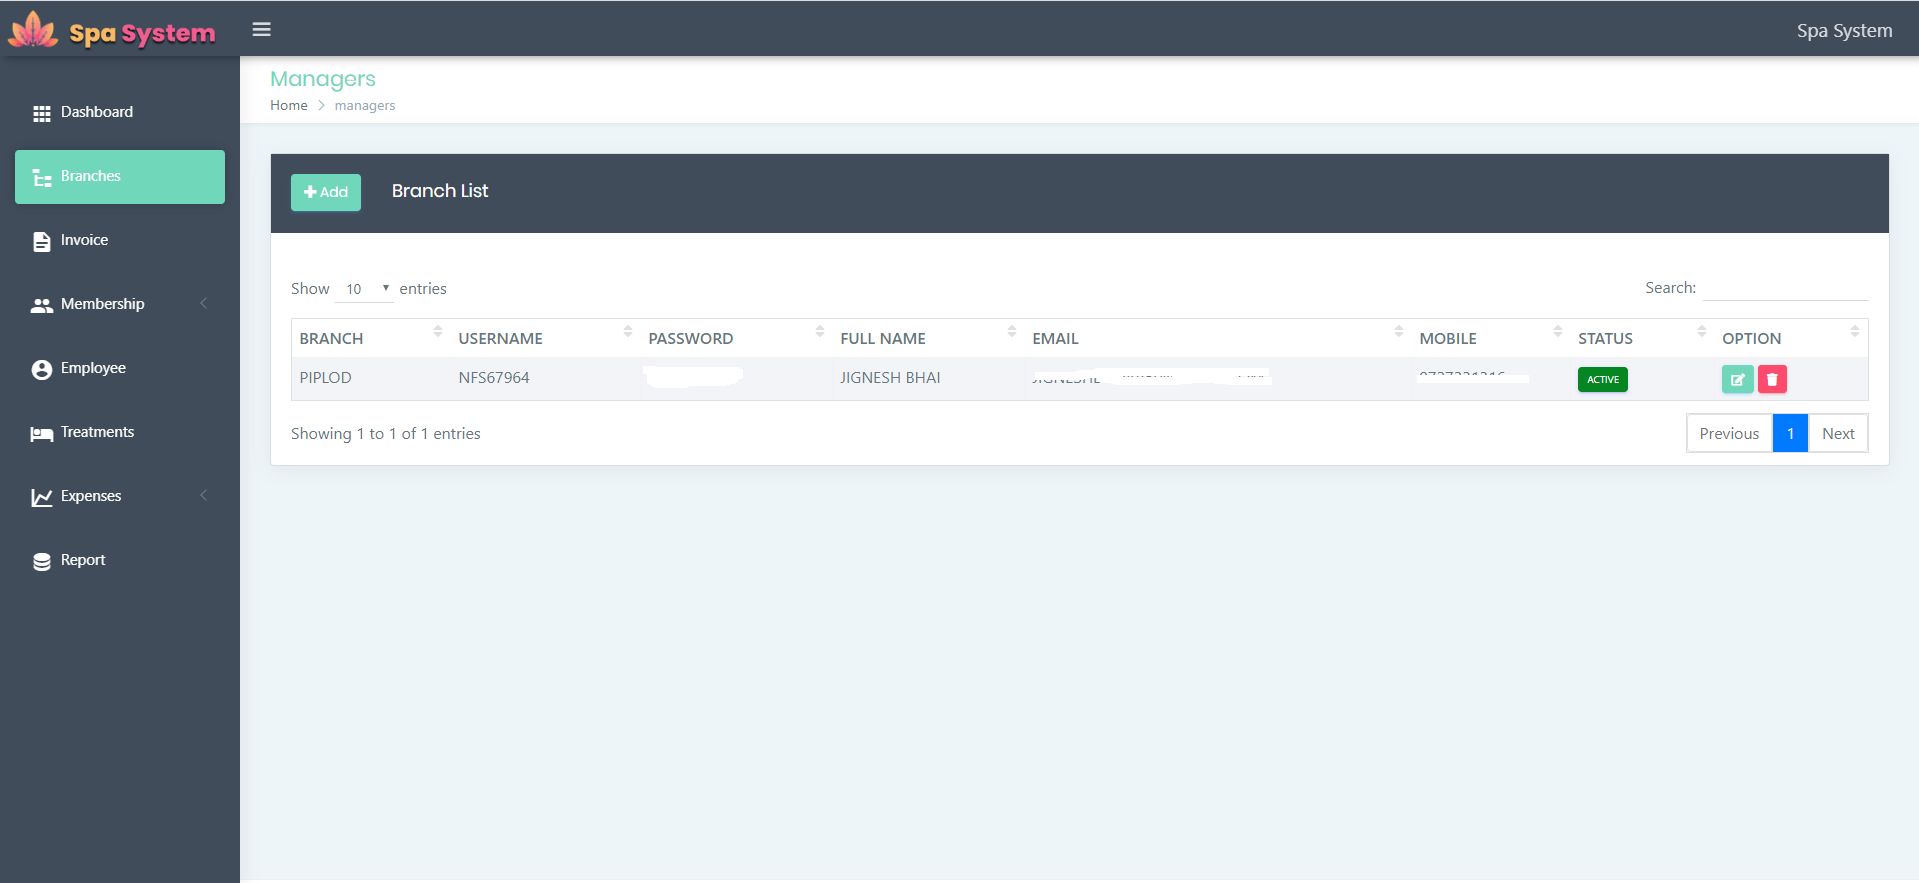
Task: Click the Spa System user label
Action: point(1844,30)
